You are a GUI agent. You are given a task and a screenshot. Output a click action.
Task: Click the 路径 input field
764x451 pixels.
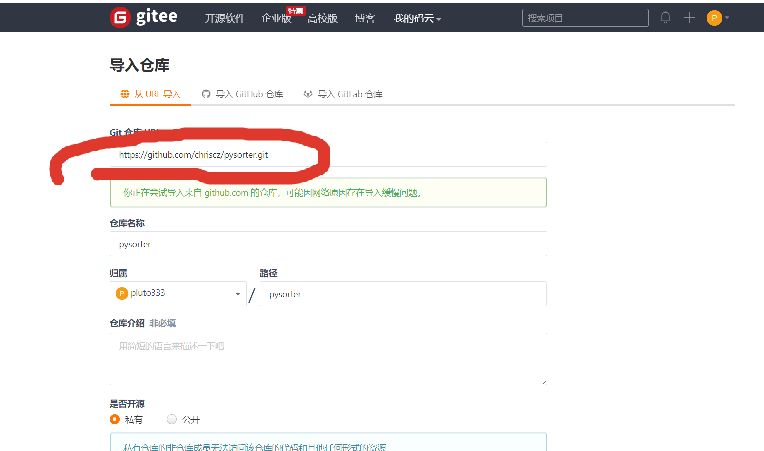(x=403, y=294)
